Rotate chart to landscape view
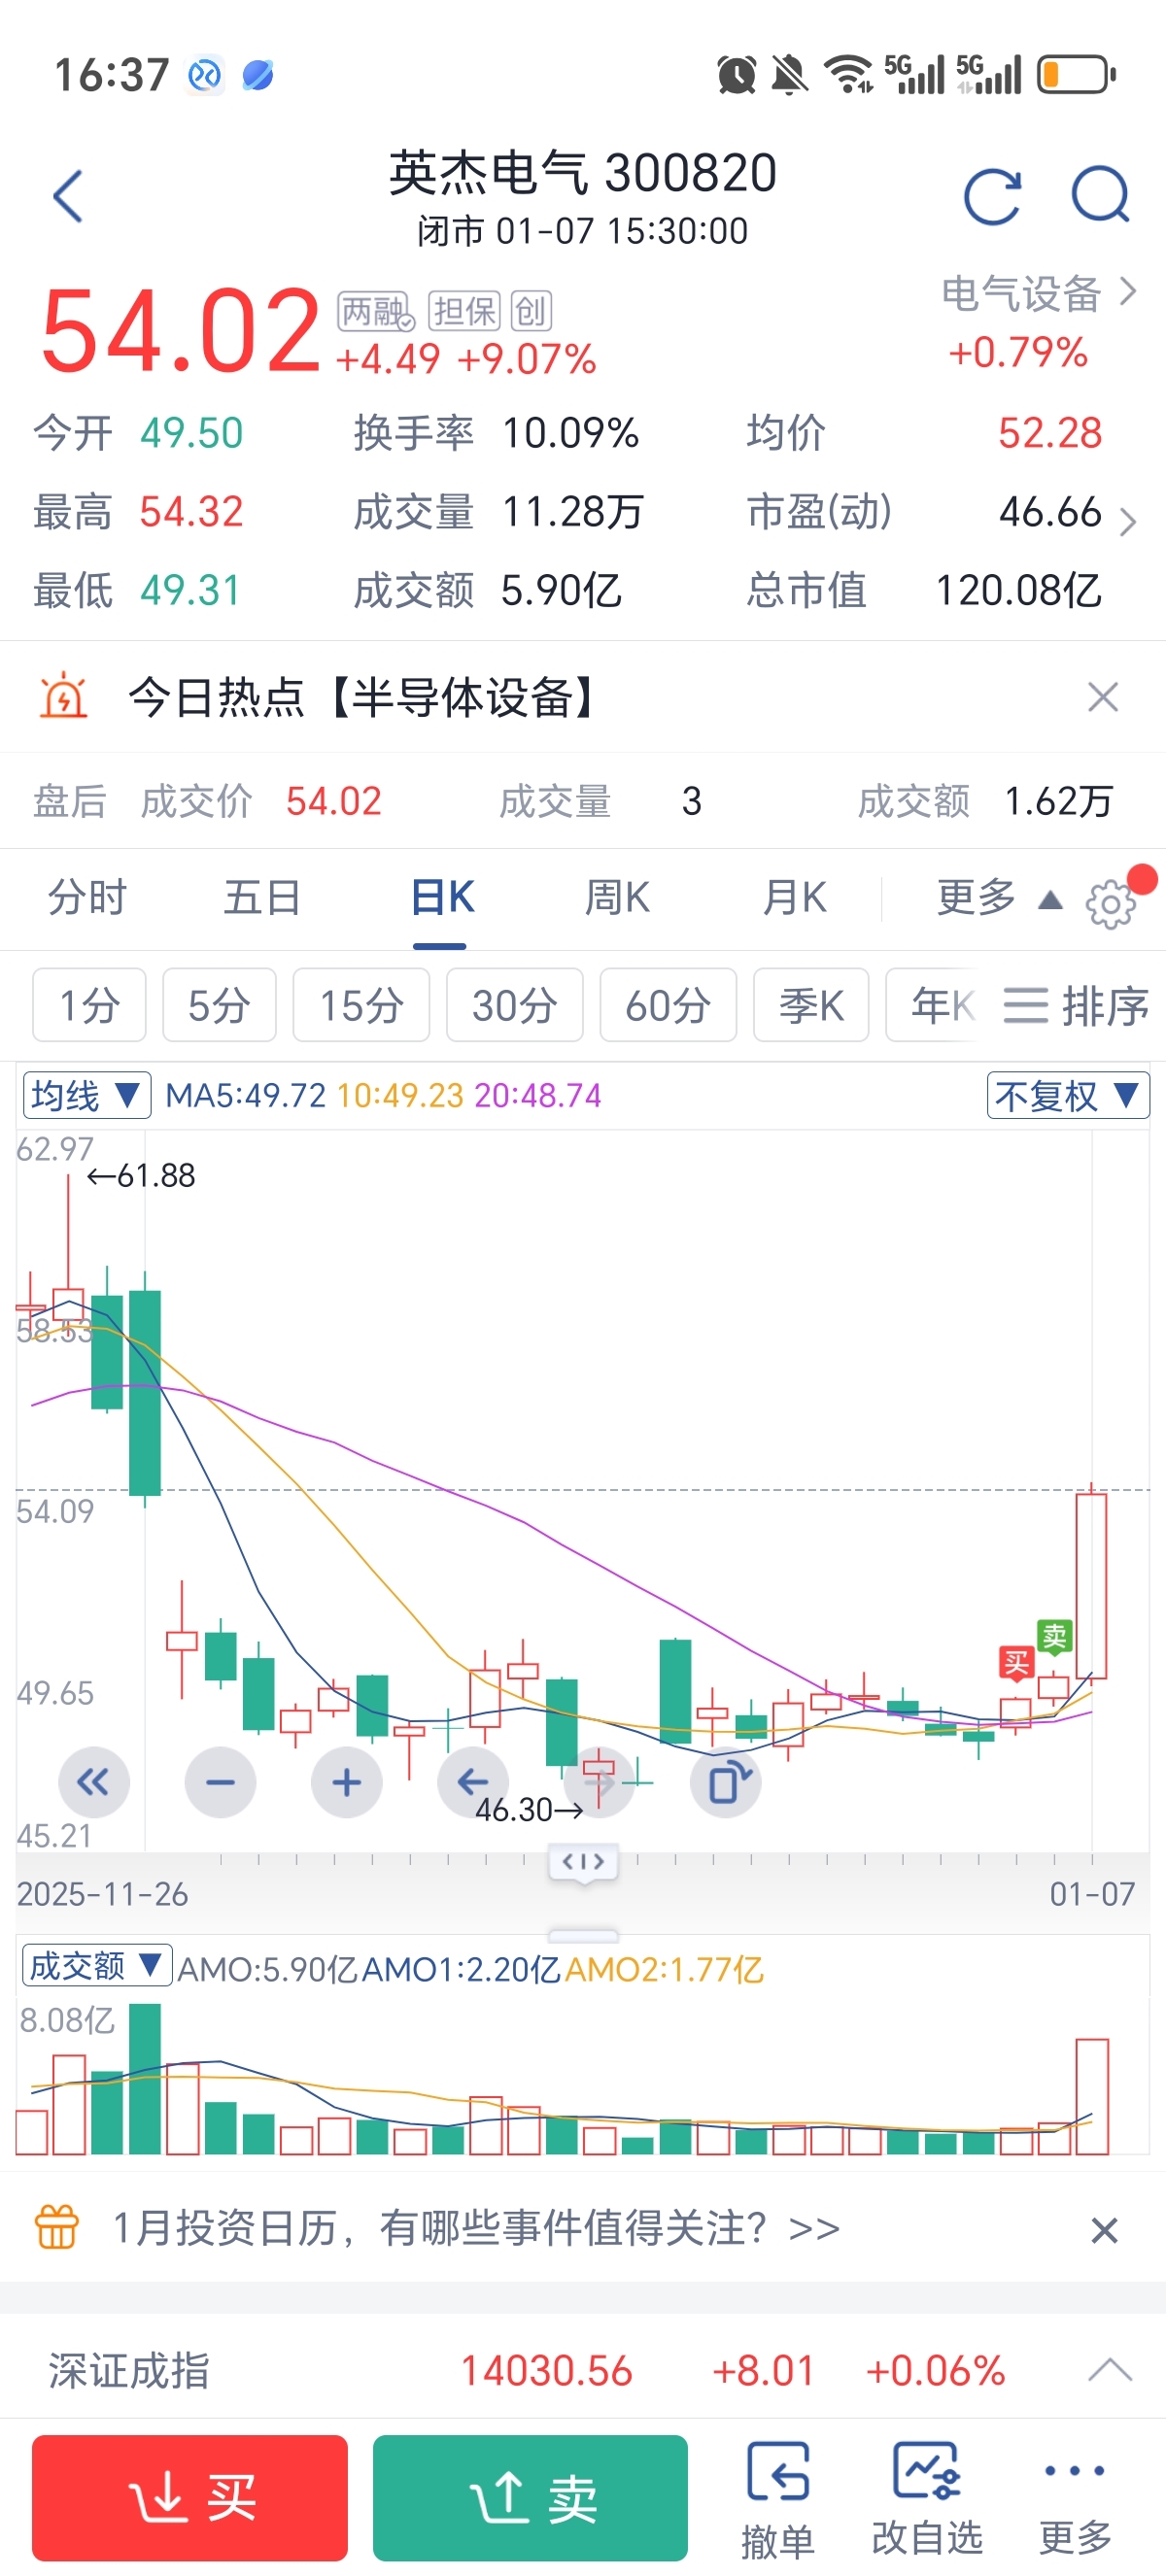Image resolution: width=1166 pixels, height=2576 pixels. click(726, 1782)
